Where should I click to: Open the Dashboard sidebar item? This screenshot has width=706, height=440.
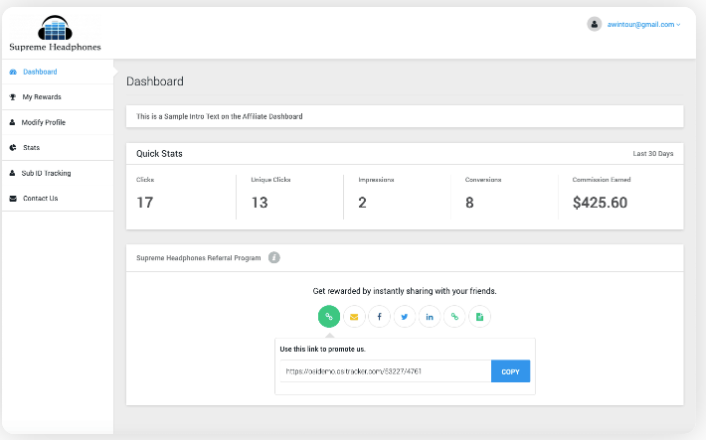(x=39, y=72)
